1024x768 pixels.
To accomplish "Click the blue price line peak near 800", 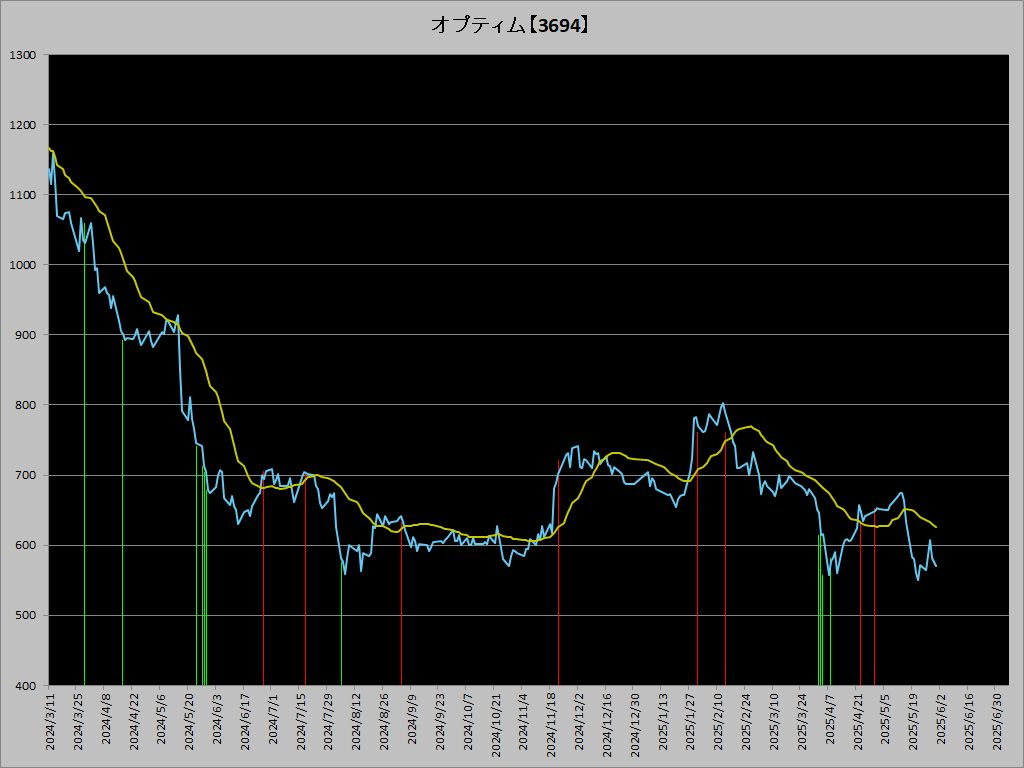I will pos(722,404).
